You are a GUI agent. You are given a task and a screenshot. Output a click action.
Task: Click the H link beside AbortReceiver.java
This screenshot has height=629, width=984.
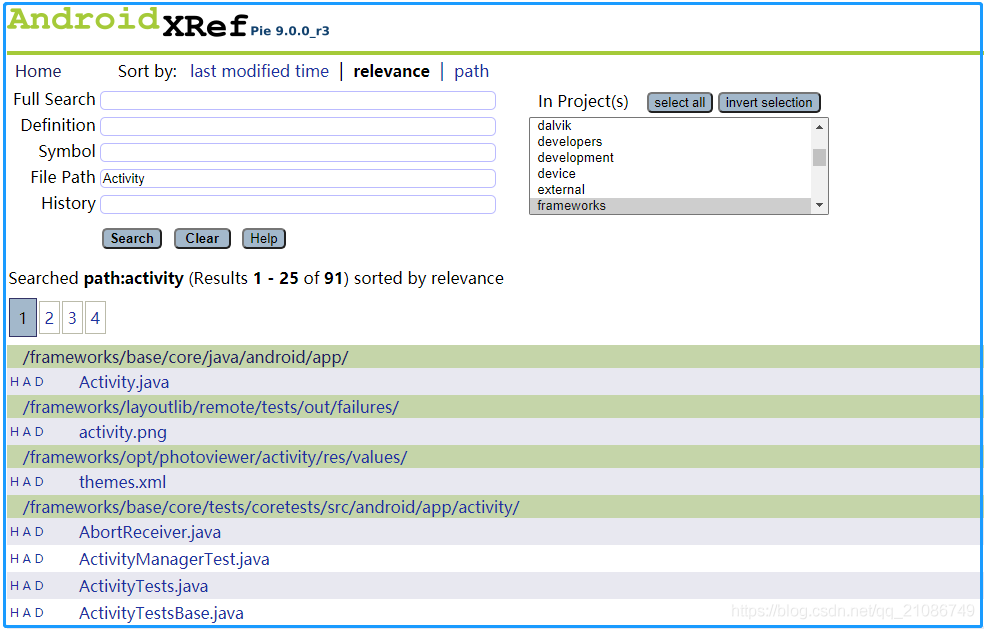14,532
